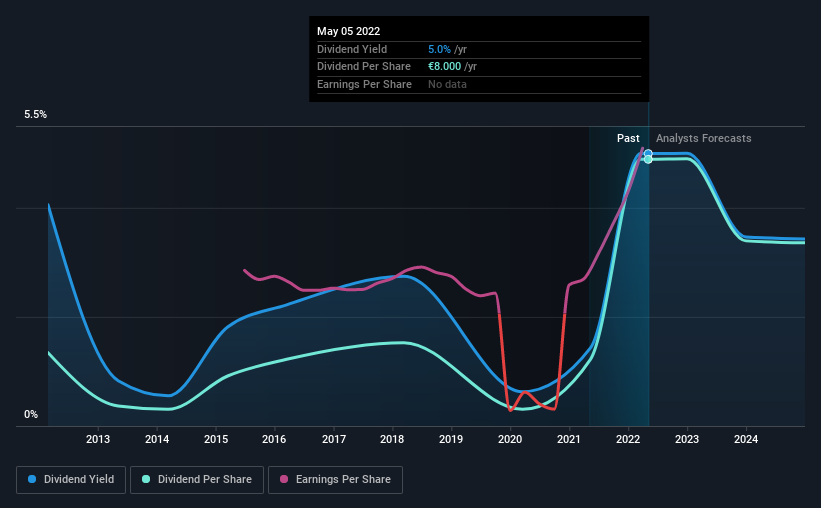Toggle the Dividend Per Share legend button

pos(197,480)
